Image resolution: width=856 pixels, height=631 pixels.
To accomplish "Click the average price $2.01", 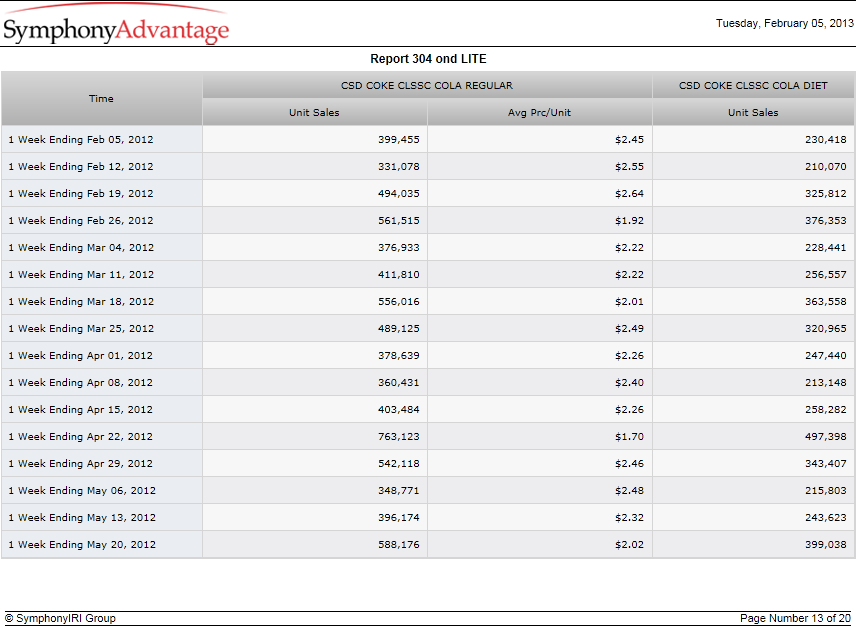I will (629, 302).
